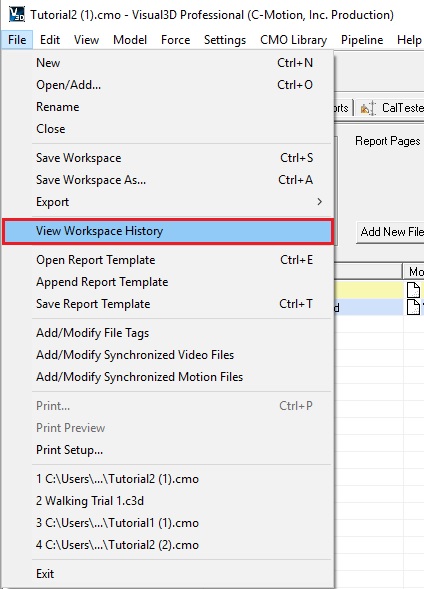Open the Model menu

[x=130, y=40]
